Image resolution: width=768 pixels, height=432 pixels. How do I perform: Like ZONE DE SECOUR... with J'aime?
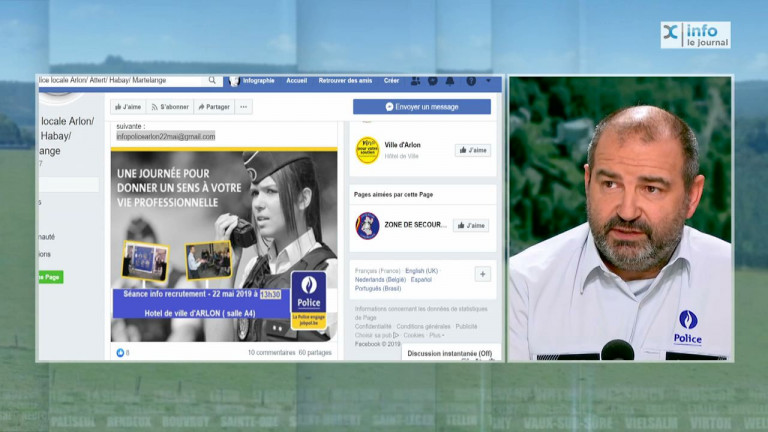pos(471,225)
